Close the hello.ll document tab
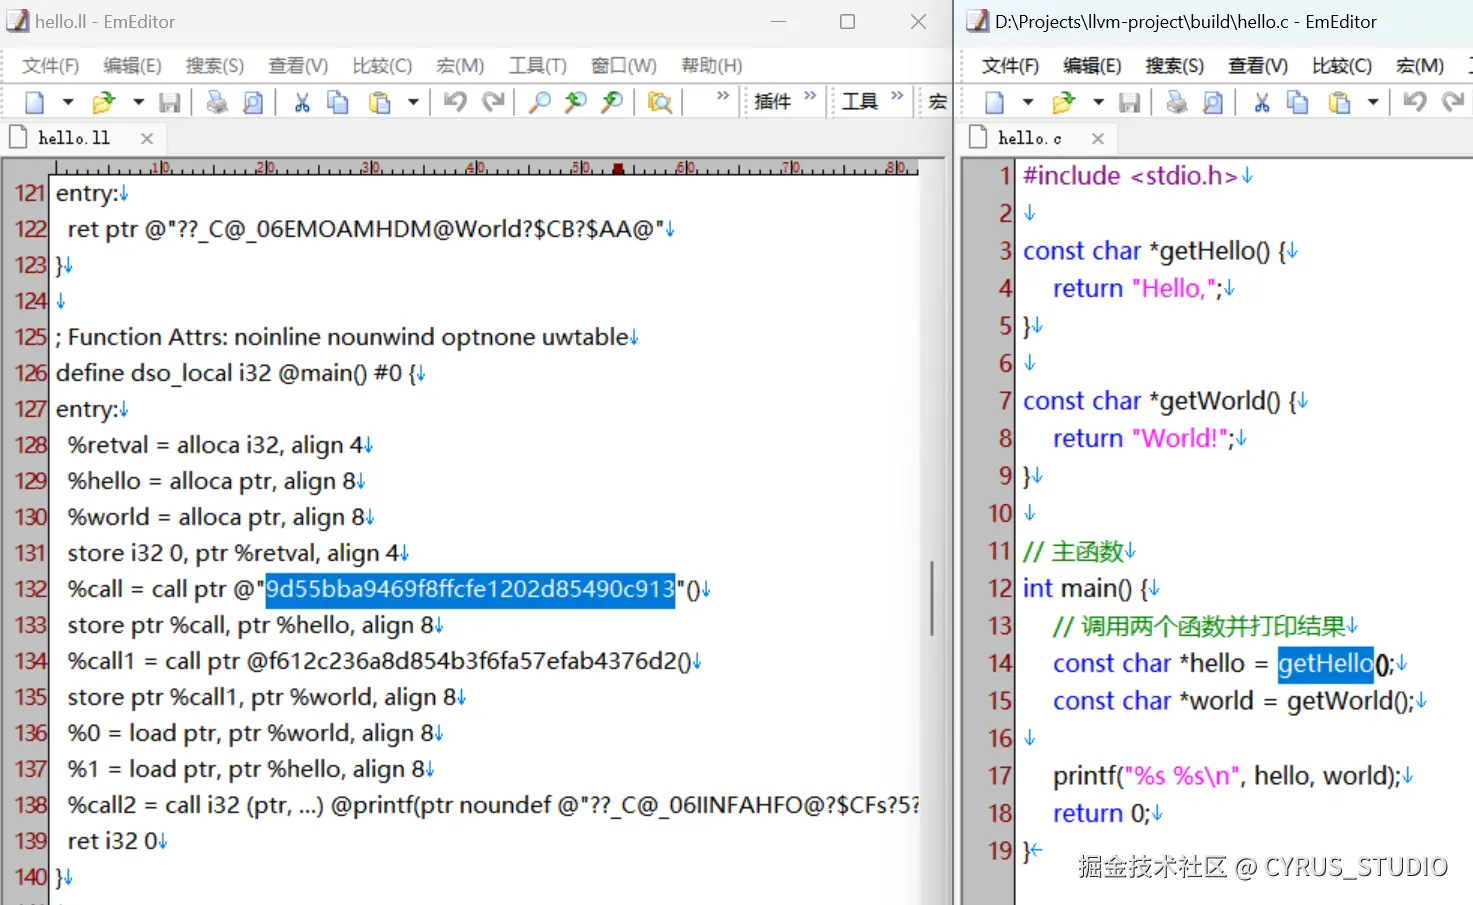 point(147,139)
